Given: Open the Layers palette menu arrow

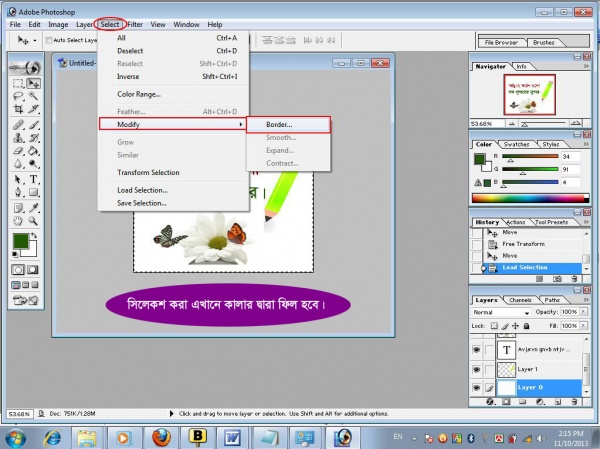Looking at the screenshot, I should click(x=586, y=300).
